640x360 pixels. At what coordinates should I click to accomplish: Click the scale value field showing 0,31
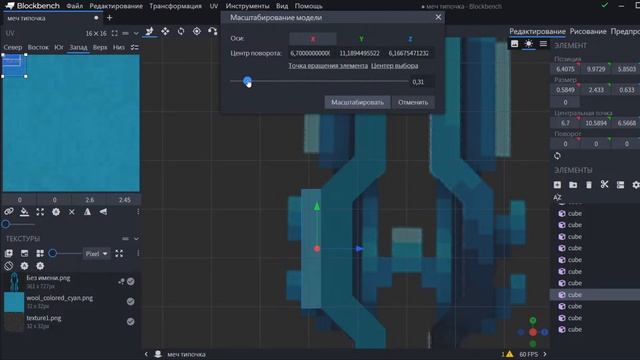point(421,82)
